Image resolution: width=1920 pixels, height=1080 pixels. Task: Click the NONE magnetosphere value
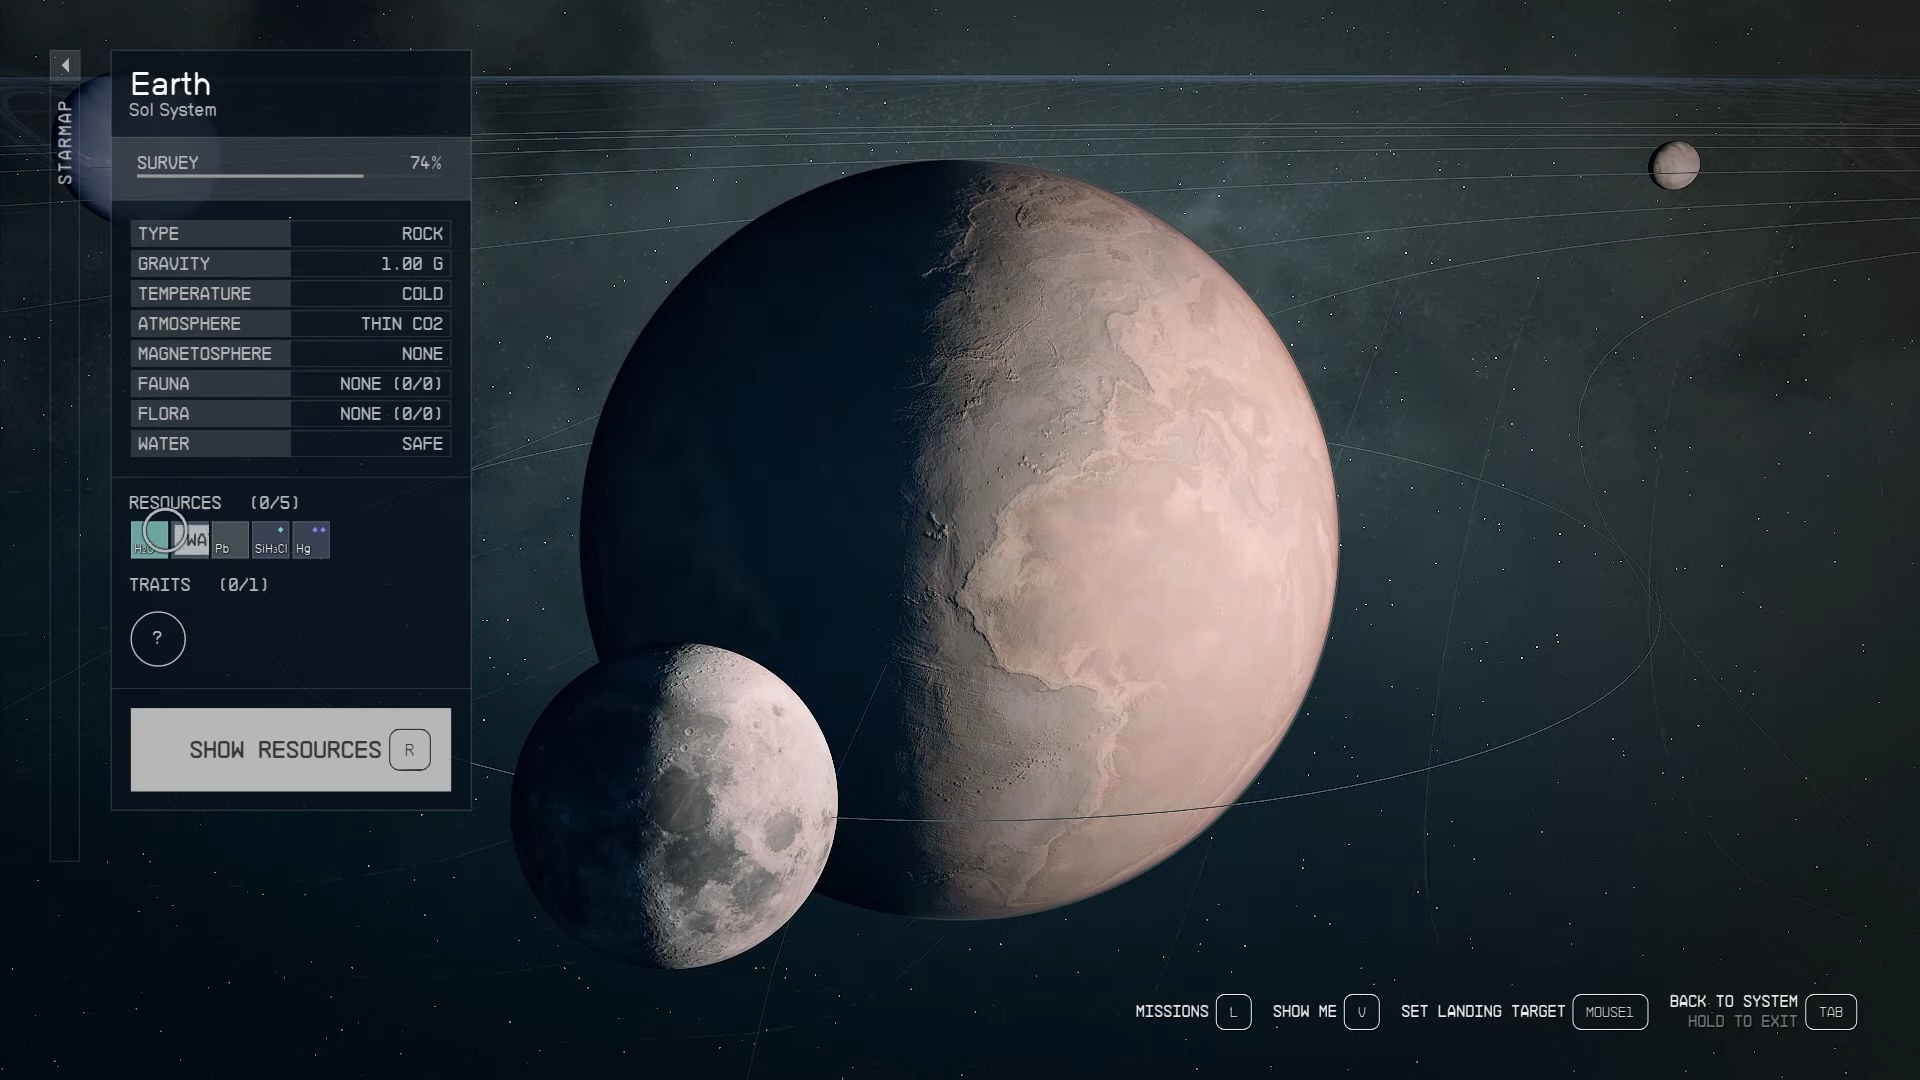(x=422, y=354)
